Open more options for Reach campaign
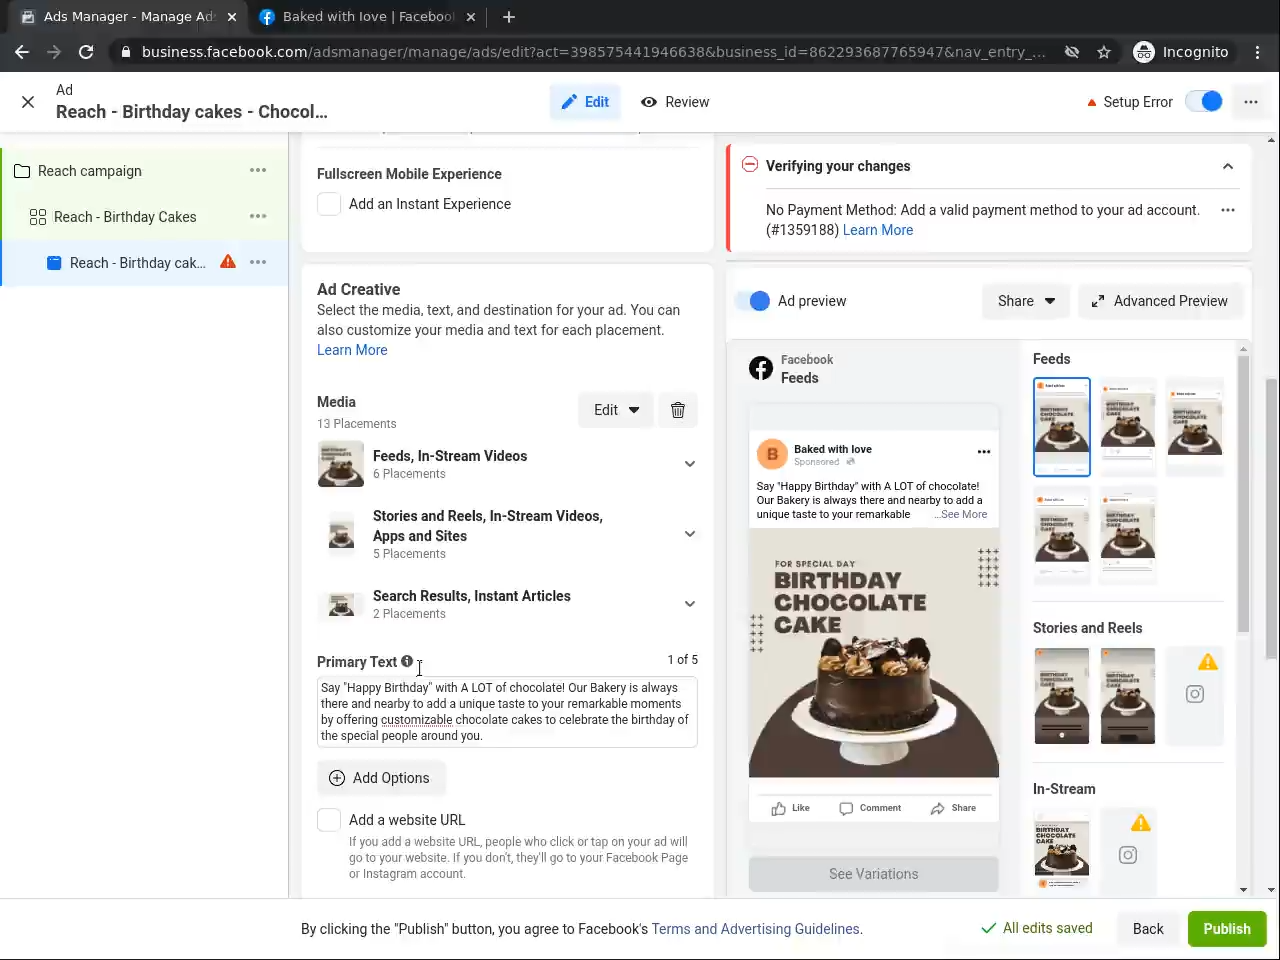The height and width of the screenshot is (960, 1280). point(258,171)
